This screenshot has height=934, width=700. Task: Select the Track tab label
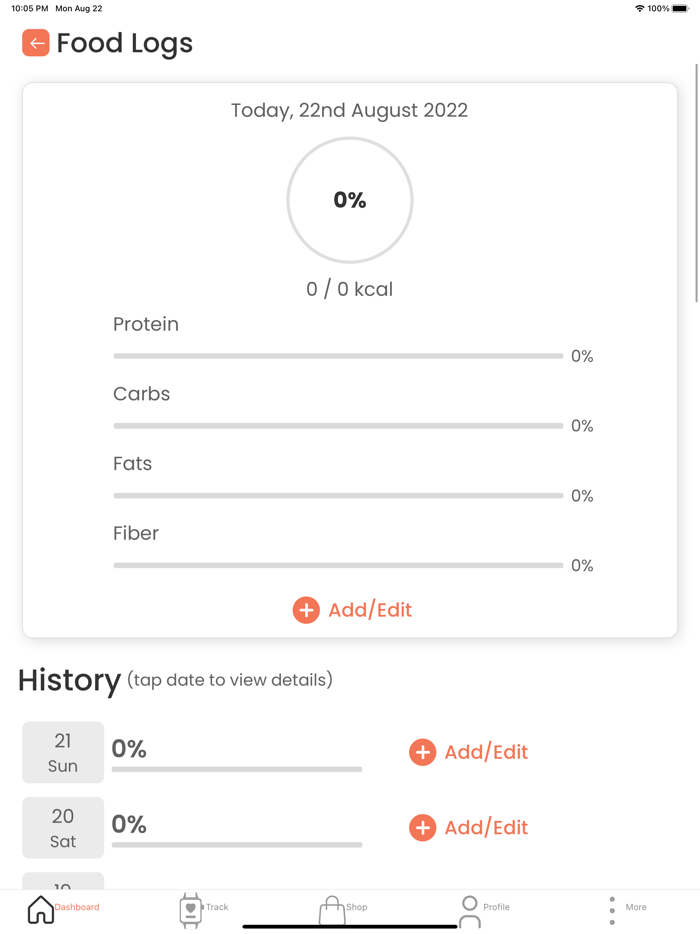point(217,907)
